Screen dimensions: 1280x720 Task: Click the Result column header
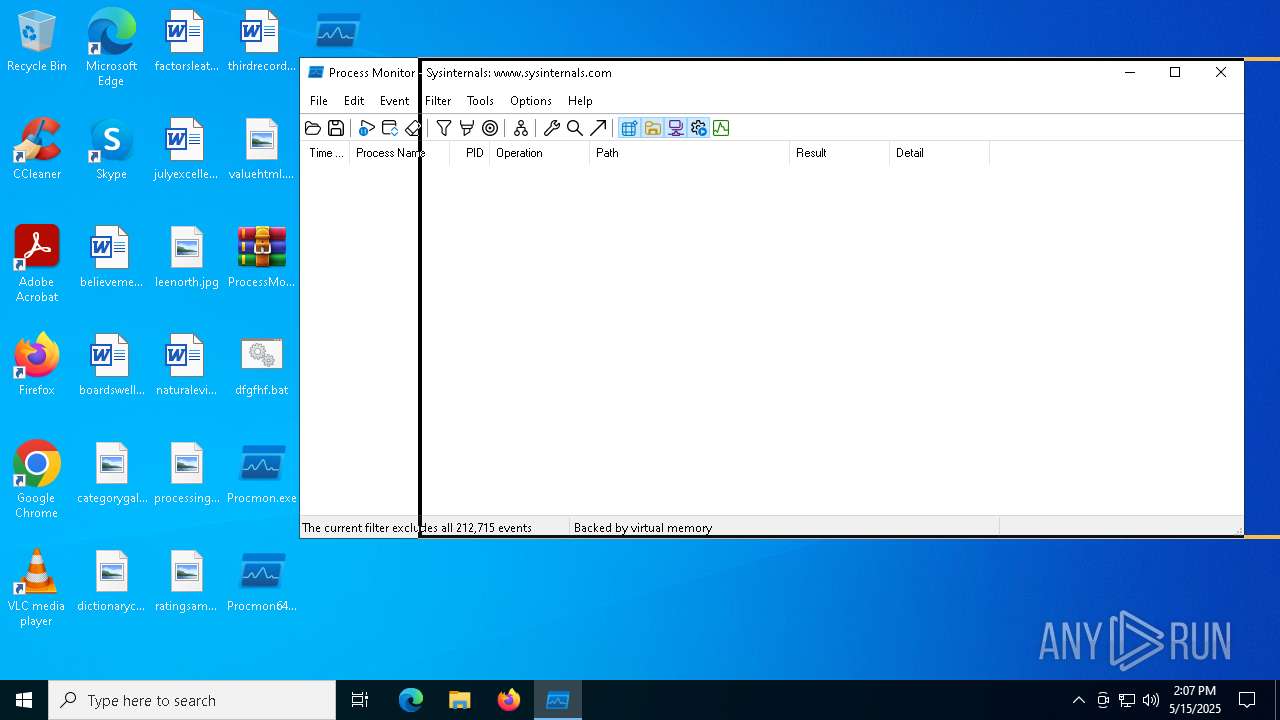(x=839, y=153)
